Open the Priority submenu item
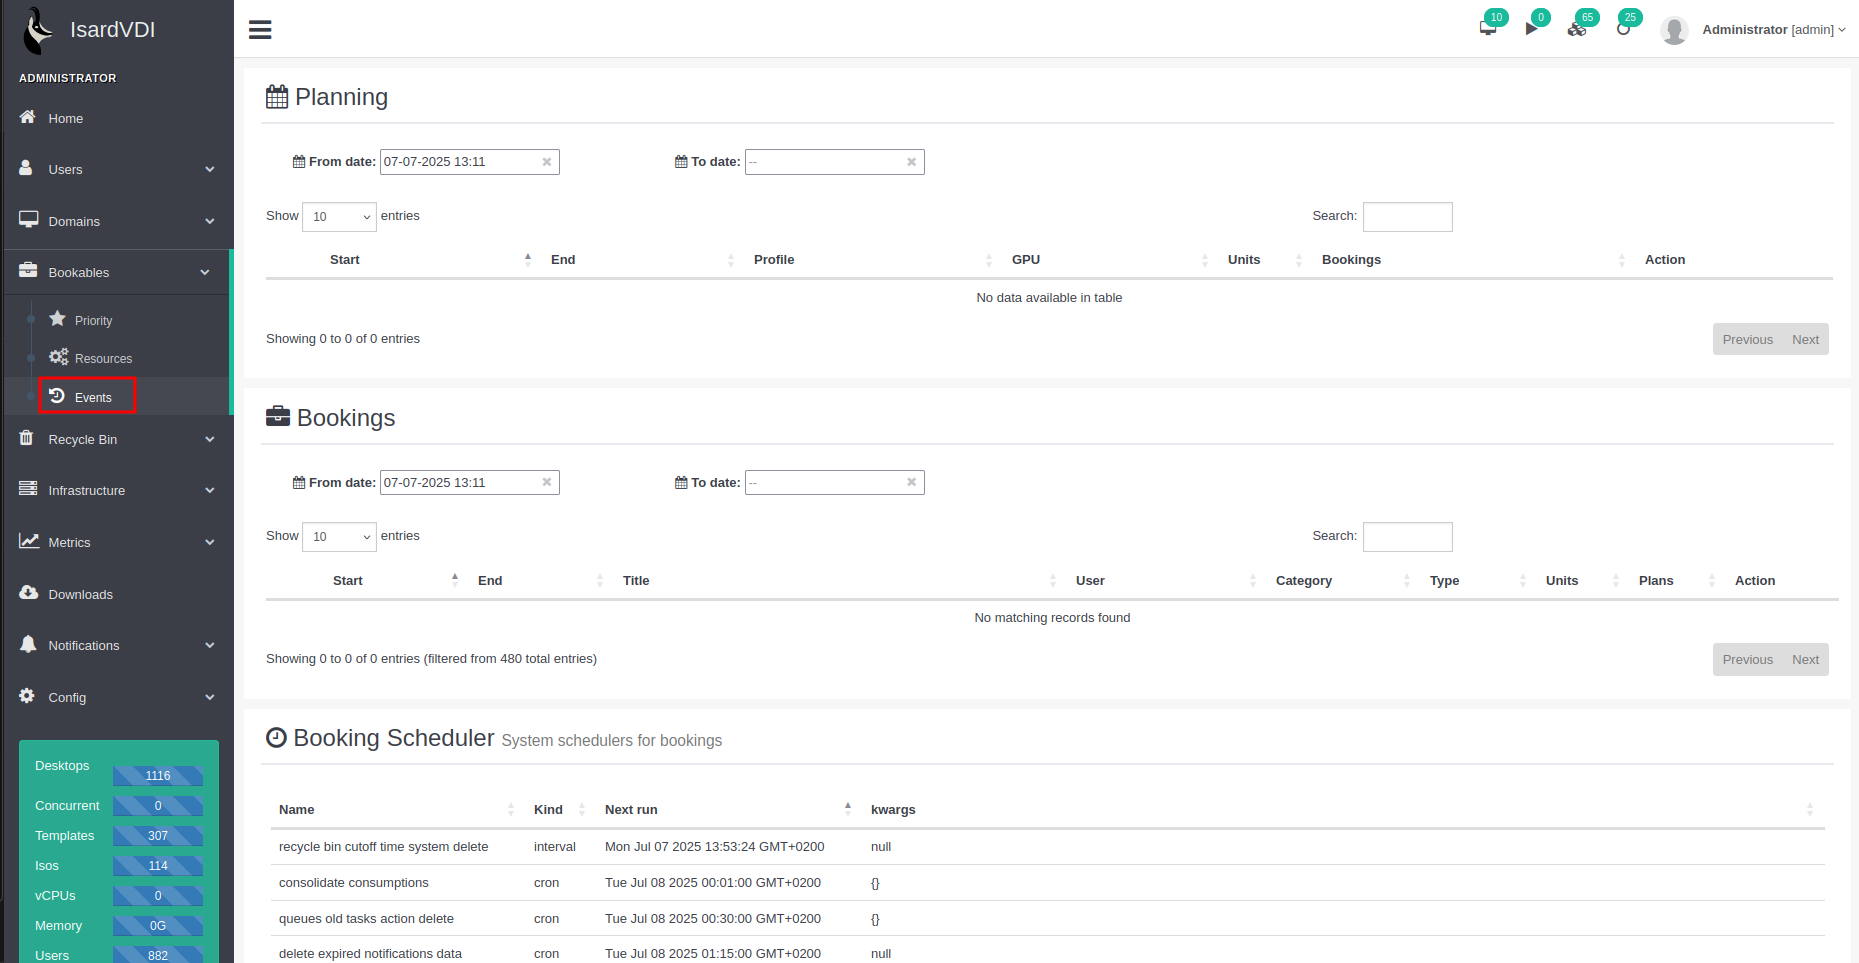 coord(93,320)
